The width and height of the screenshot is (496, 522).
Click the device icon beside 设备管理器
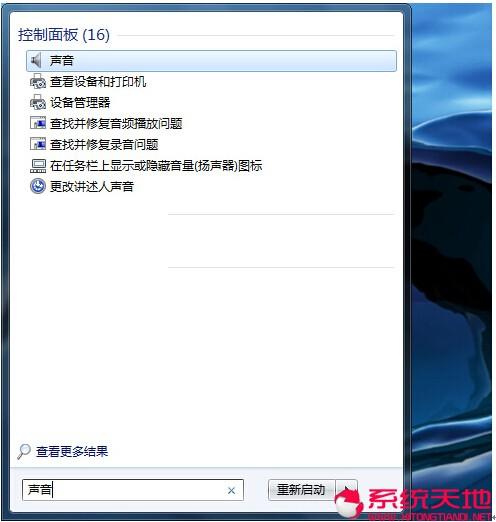coord(38,102)
